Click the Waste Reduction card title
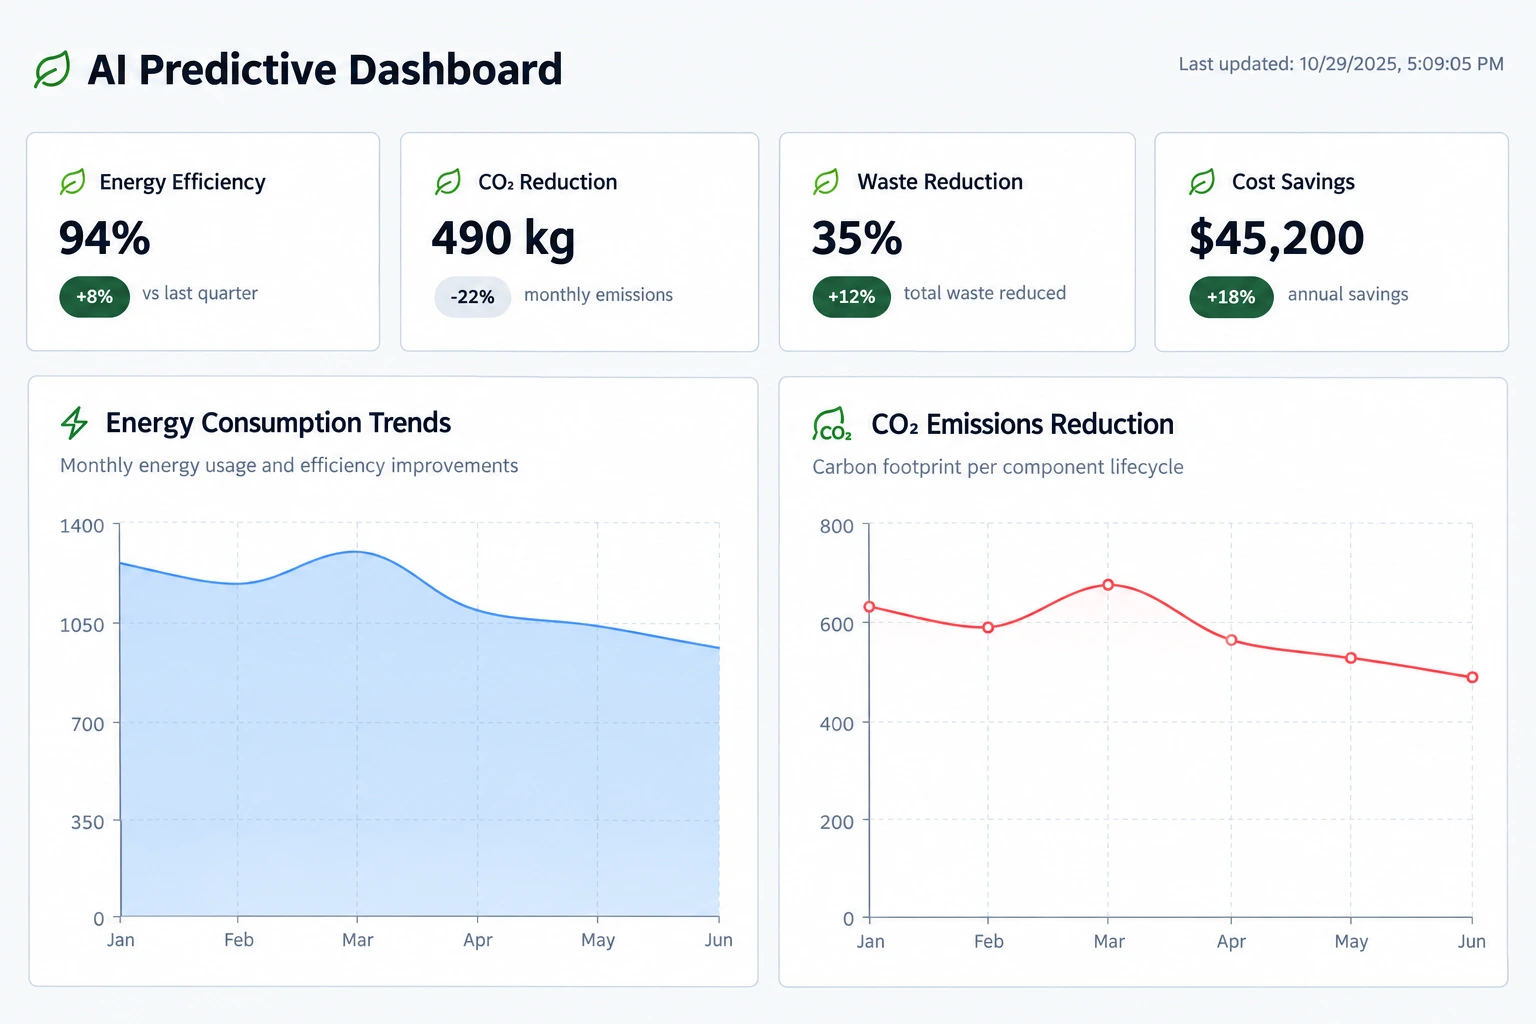 tap(940, 182)
